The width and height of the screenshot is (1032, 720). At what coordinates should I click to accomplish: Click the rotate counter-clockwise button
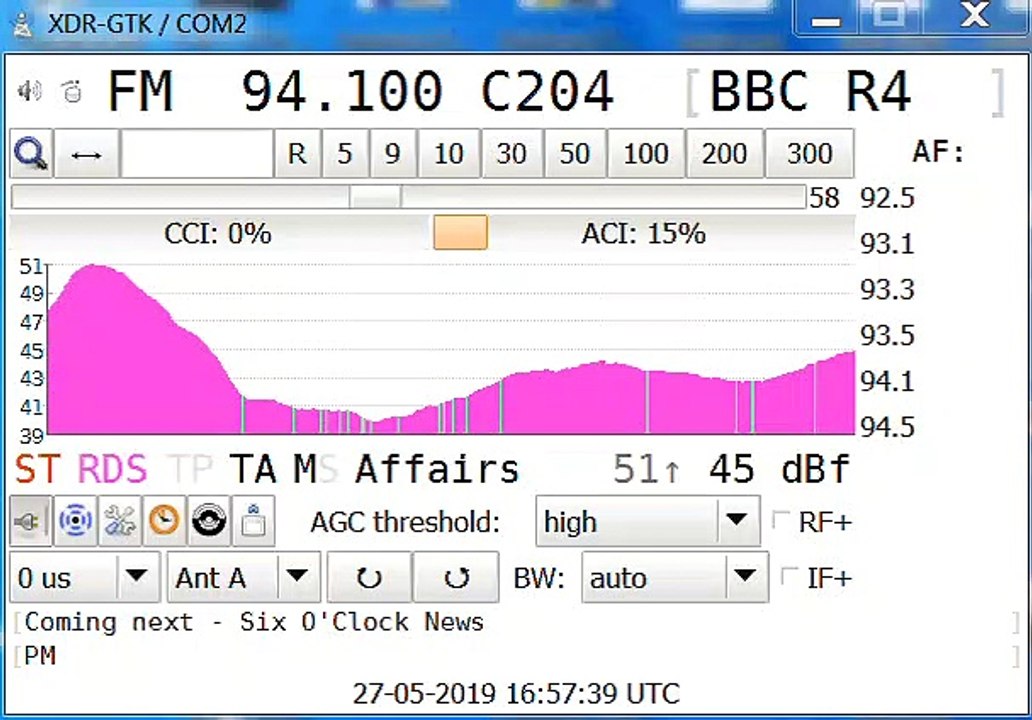369,578
